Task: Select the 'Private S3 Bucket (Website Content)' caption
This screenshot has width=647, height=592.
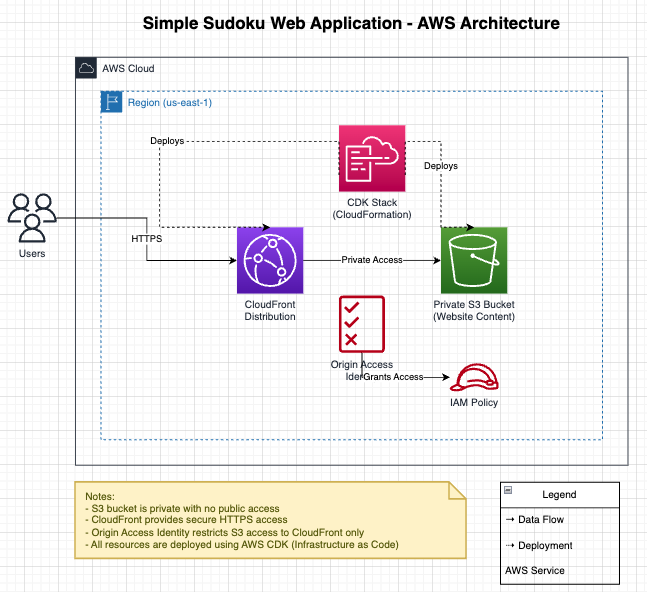Action: point(474,310)
